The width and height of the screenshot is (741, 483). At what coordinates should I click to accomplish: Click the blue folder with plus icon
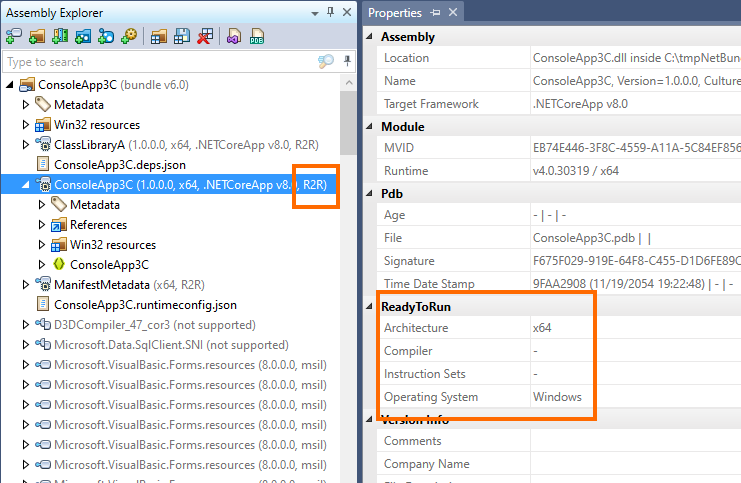(83, 36)
